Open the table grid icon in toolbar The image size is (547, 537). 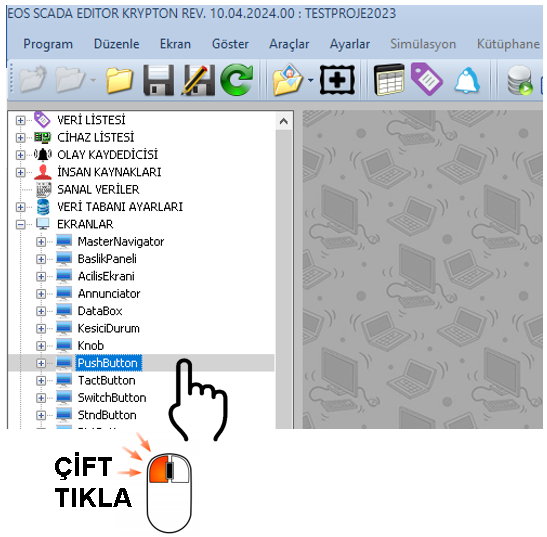point(389,80)
